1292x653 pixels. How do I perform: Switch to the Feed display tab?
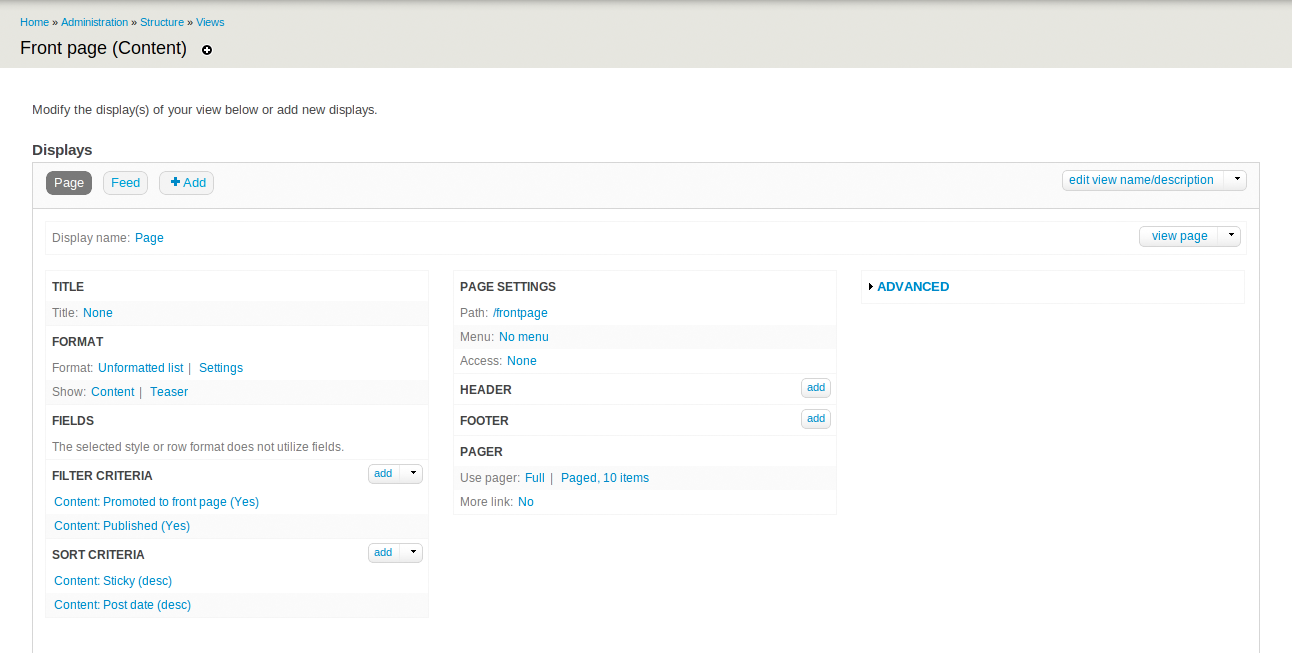(x=125, y=183)
